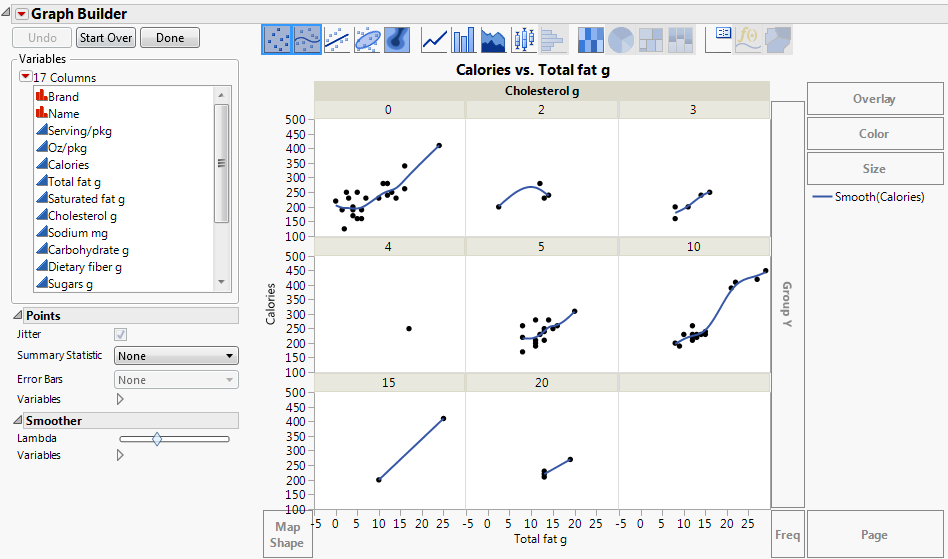This screenshot has height=559, width=948.
Task: Click the cholesterol level 10 panel header
Action: click(693, 247)
